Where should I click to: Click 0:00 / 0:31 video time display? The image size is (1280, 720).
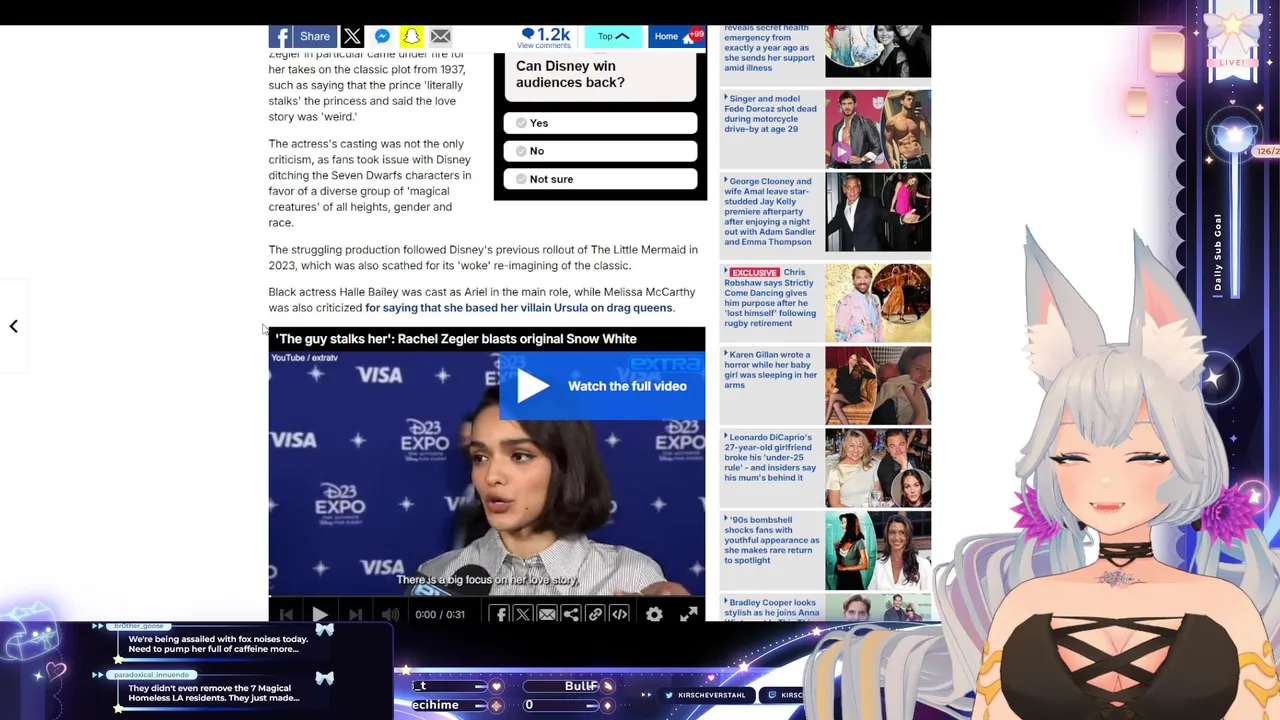pyautogui.click(x=440, y=614)
